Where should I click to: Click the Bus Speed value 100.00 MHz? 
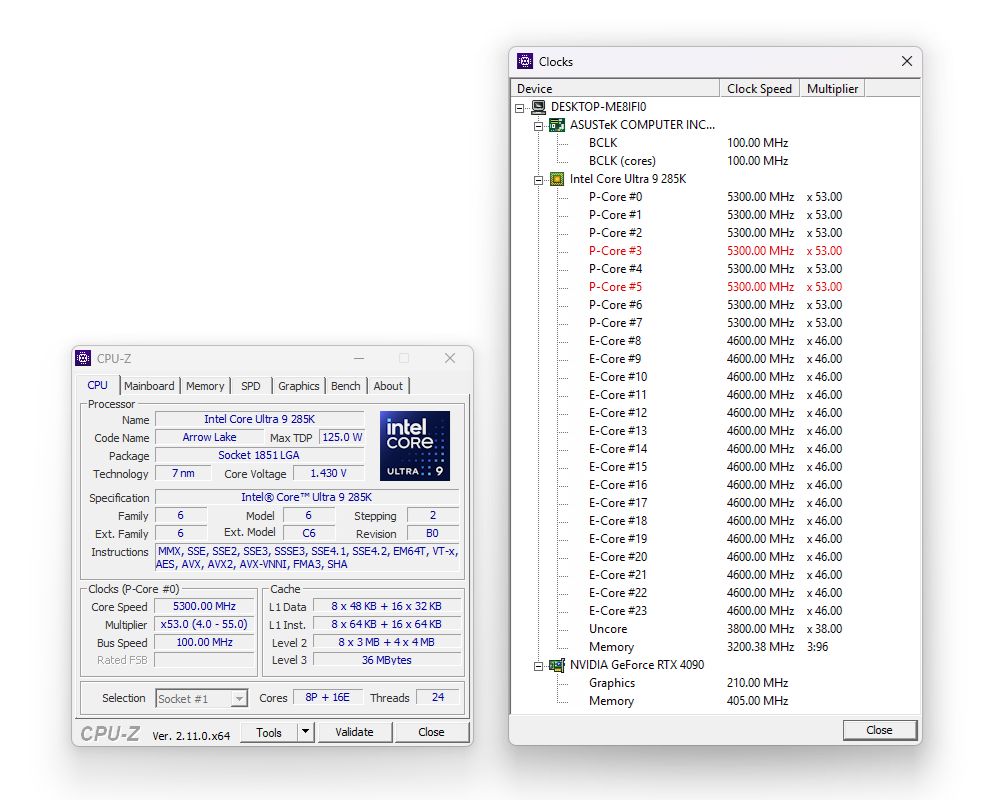click(204, 642)
